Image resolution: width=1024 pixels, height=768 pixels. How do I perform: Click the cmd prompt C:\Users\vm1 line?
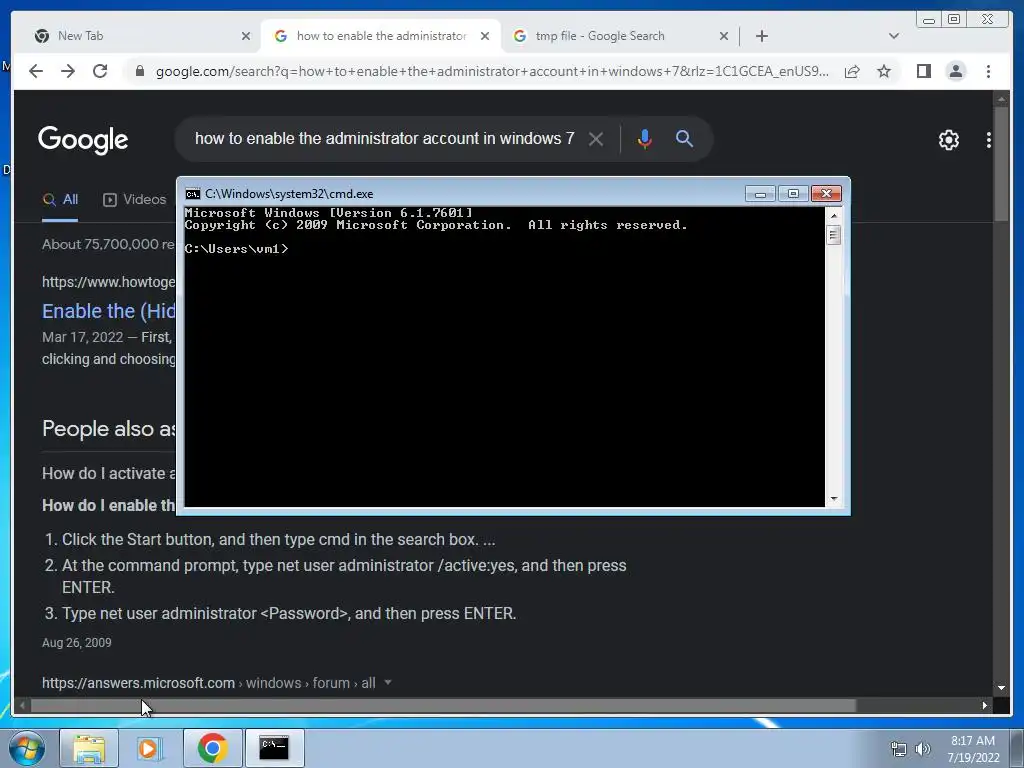[236, 249]
